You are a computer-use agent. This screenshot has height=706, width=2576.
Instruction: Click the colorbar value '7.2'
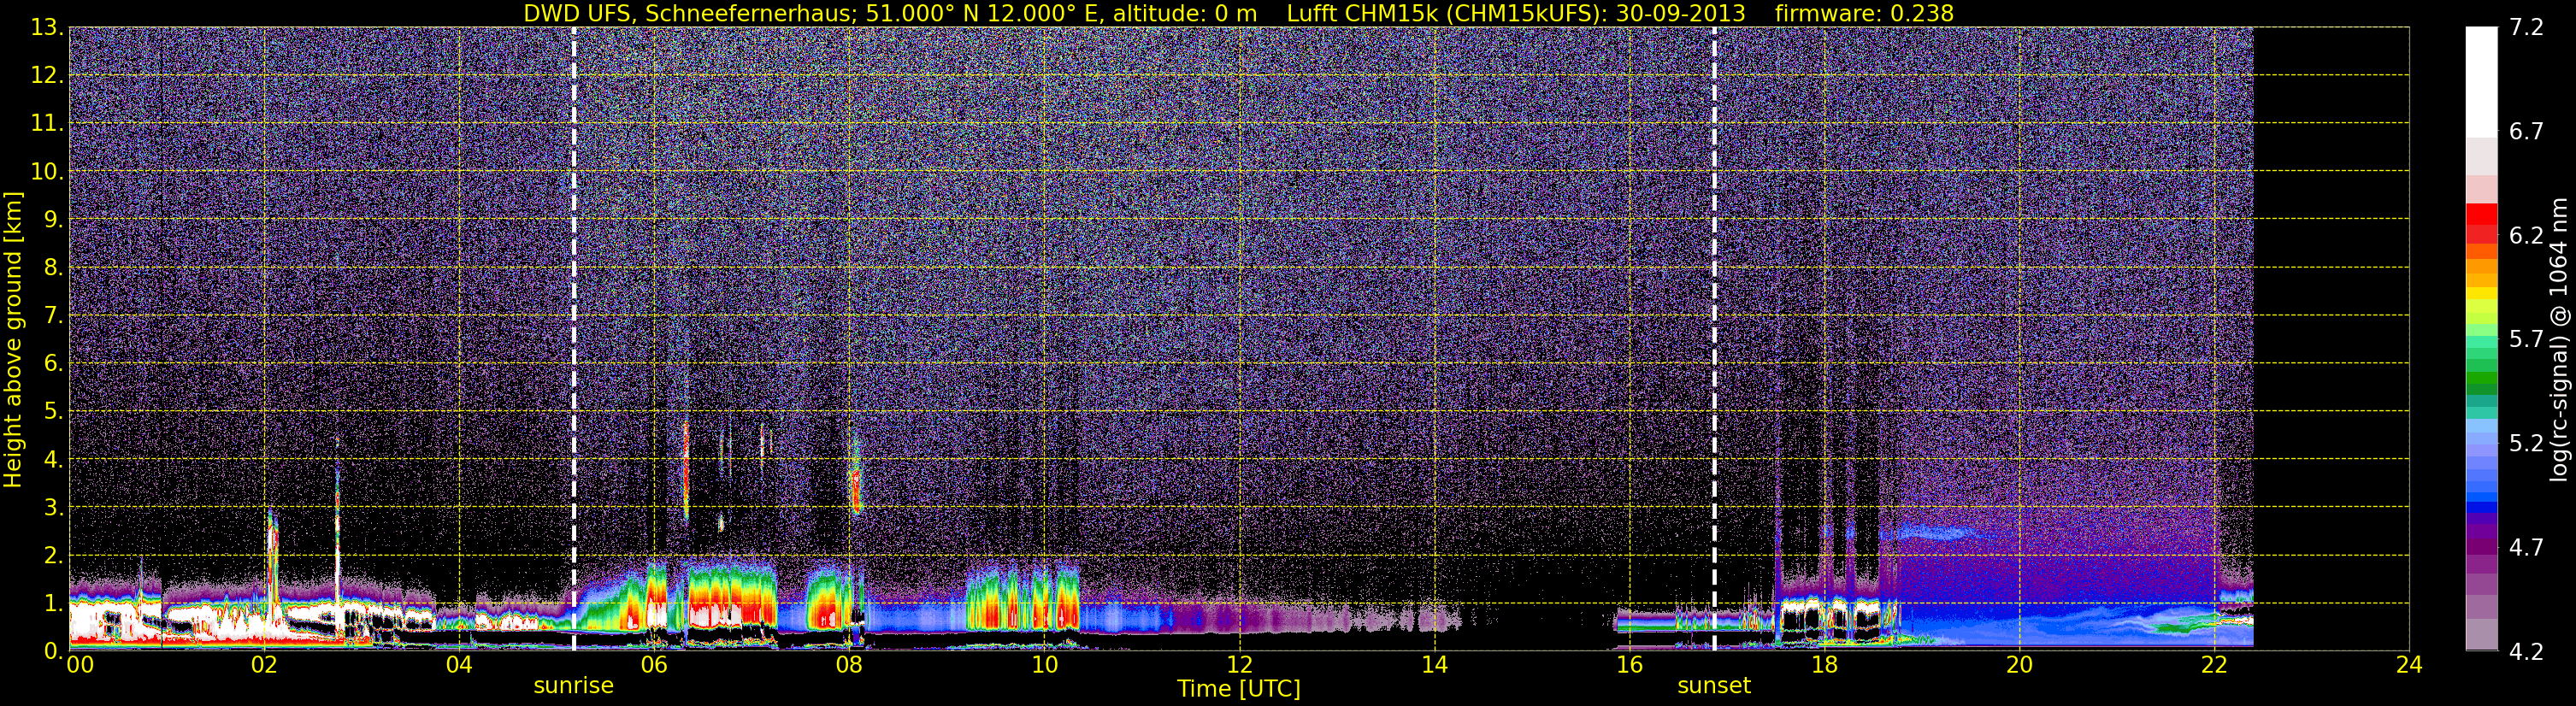tap(2526, 28)
